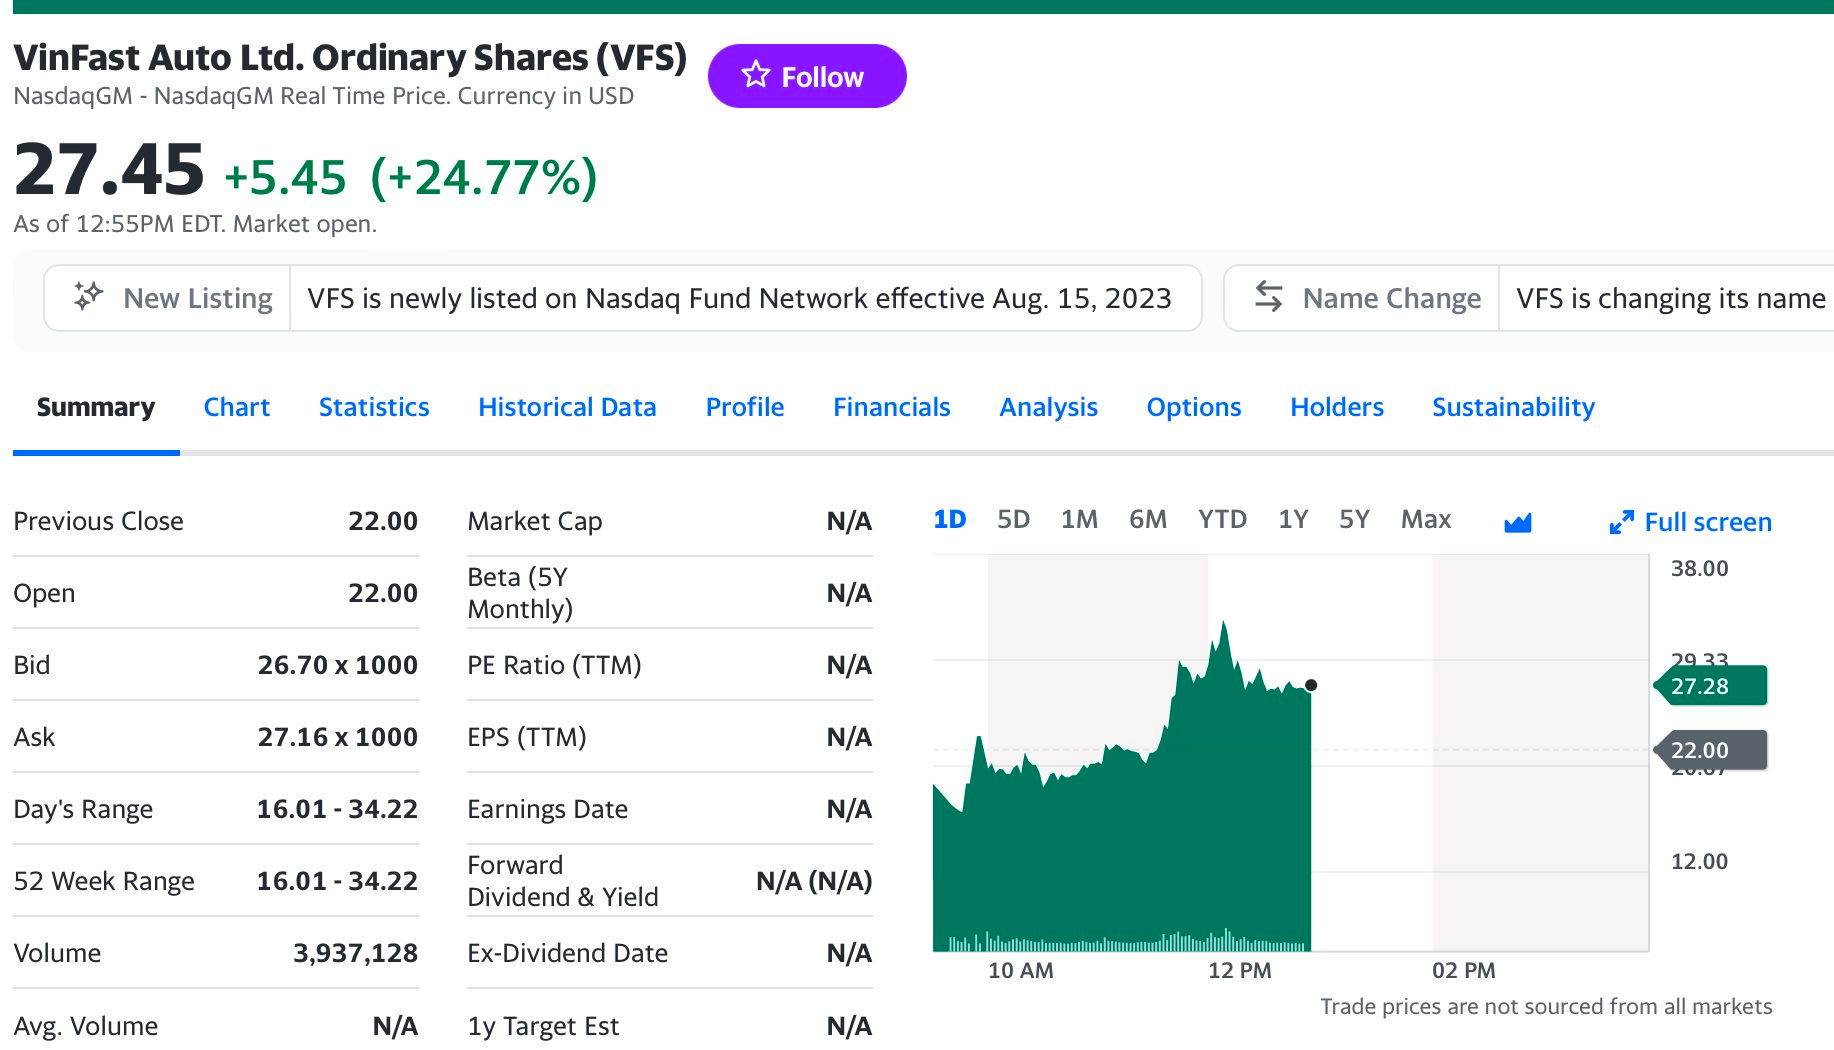Image resolution: width=1834 pixels, height=1050 pixels.
Task: Click the star icon in Follow button
Action: tap(756, 75)
